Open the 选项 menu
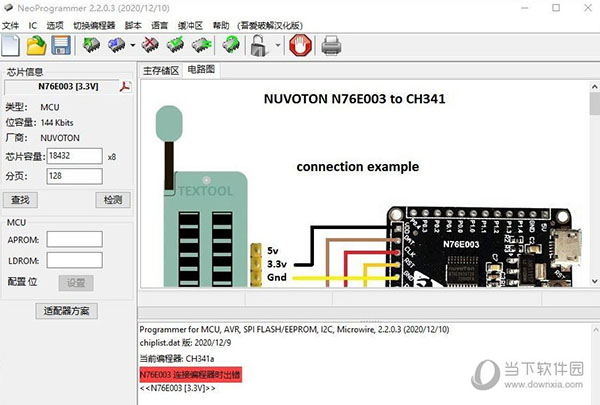This screenshot has width=600, height=405. pyautogui.click(x=55, y=26)
